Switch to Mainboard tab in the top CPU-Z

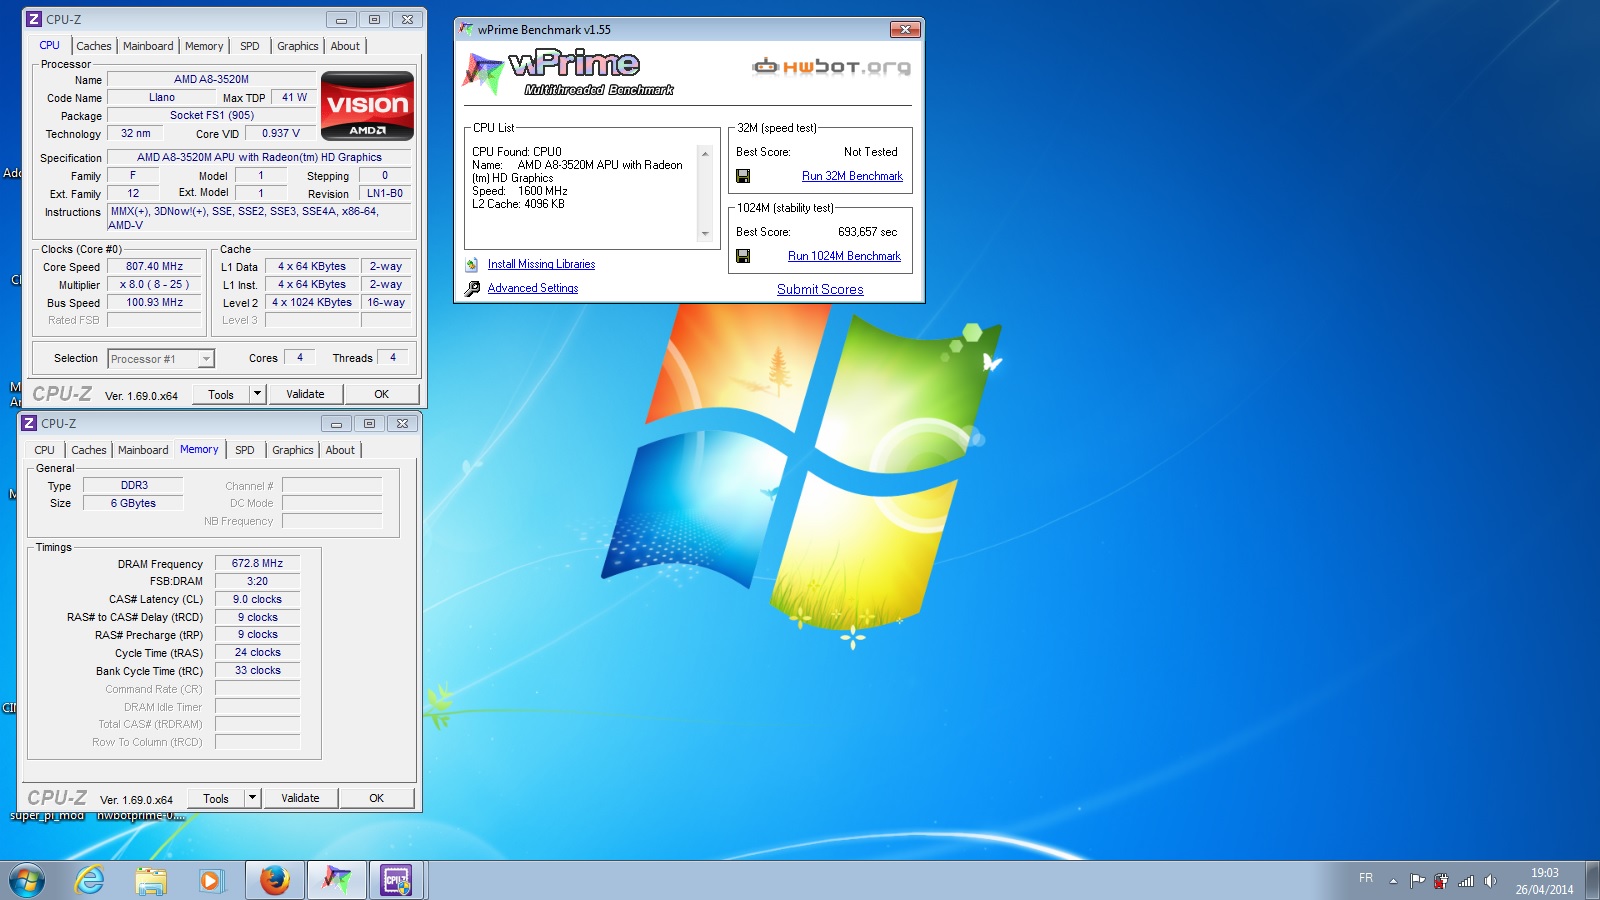pyautogui.click(x=148, y=46)
